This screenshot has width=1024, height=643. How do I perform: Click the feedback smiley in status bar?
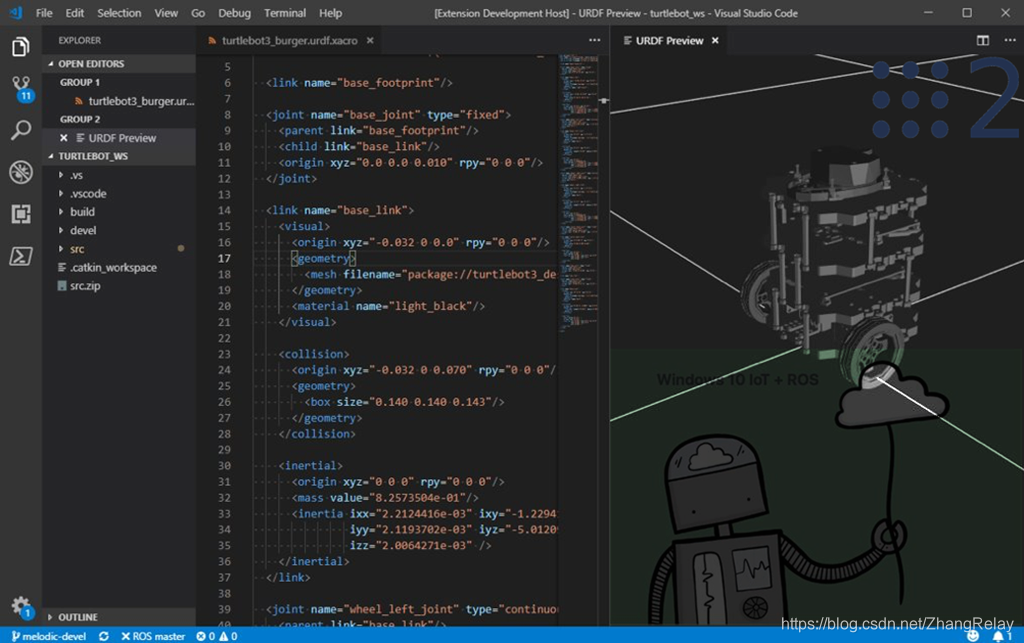(x=972, y=636)
